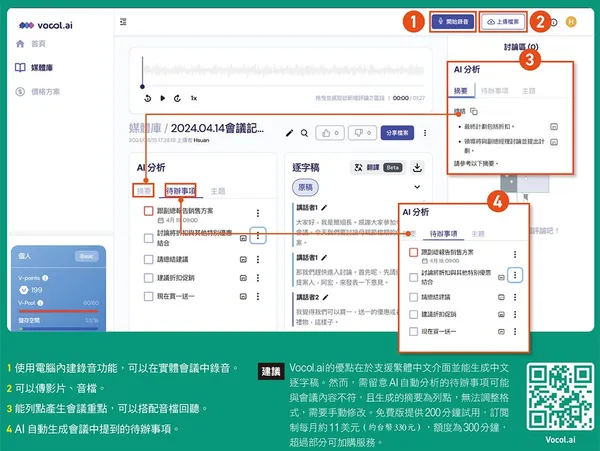Click the comment icon for 現在買一送一
This screenshot has width=600, height=451.
(x=243, y=296)
